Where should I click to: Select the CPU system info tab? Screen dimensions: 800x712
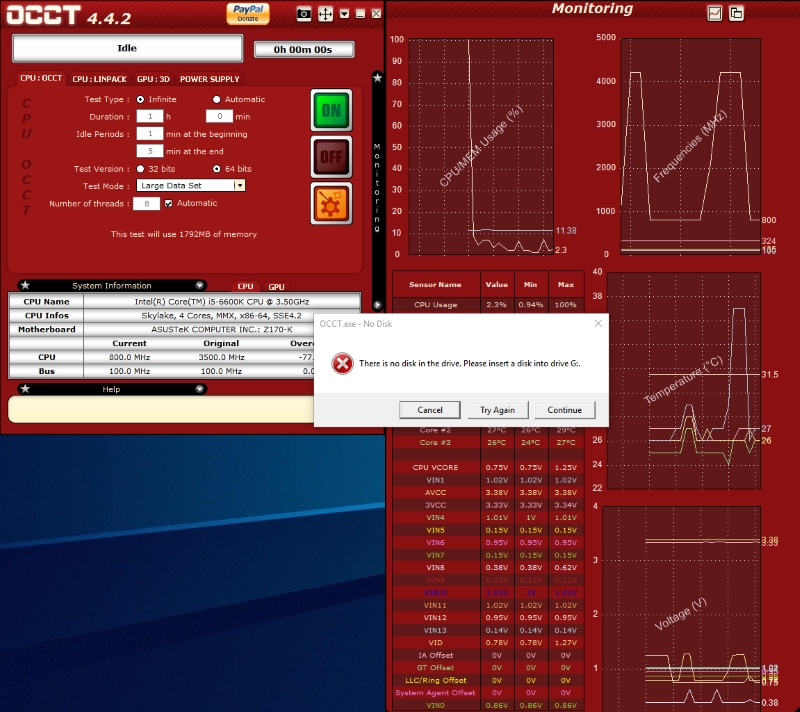tap(245, 287)
